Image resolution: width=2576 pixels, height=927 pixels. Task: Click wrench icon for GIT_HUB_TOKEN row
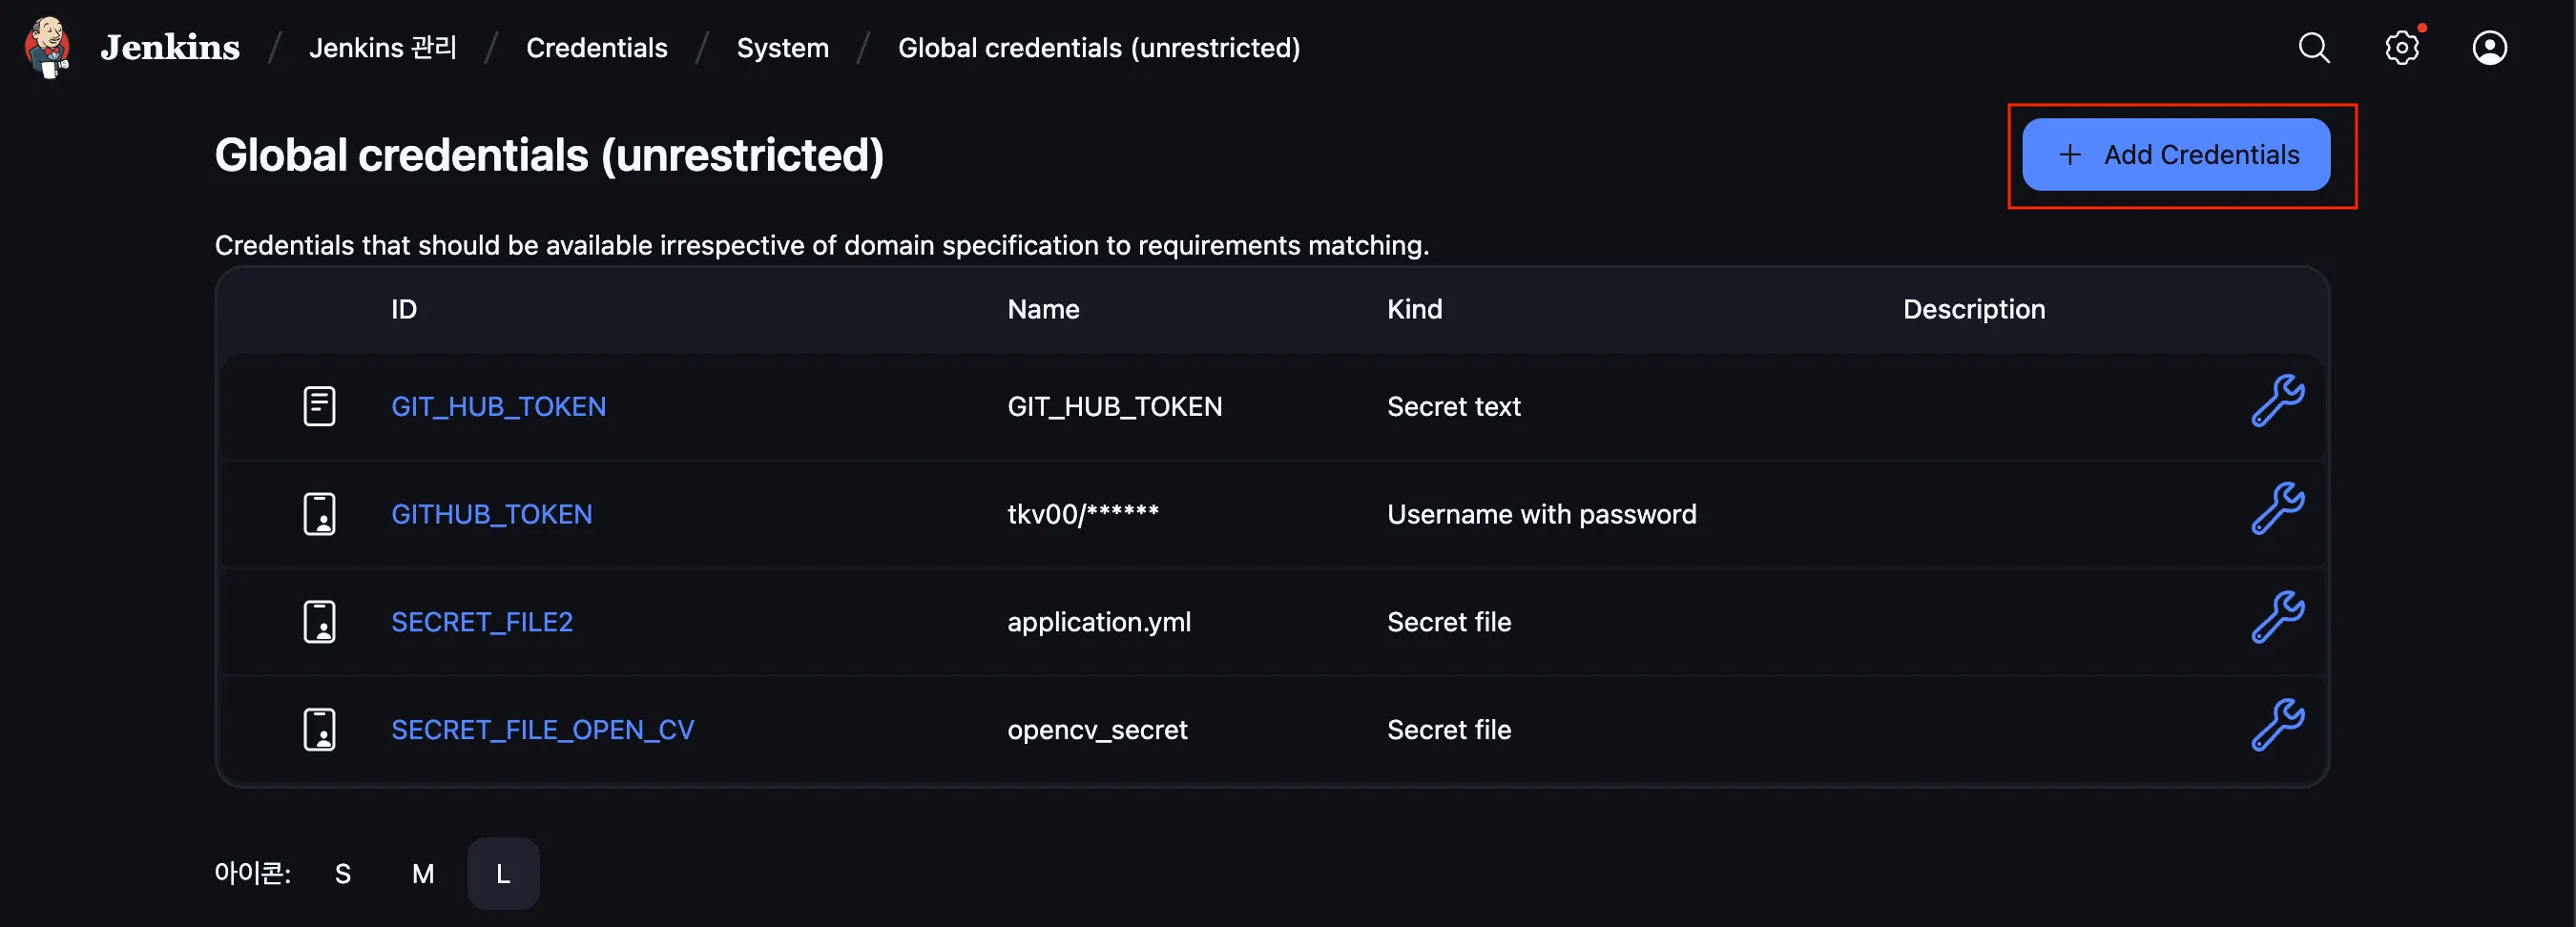(2278, 401)
